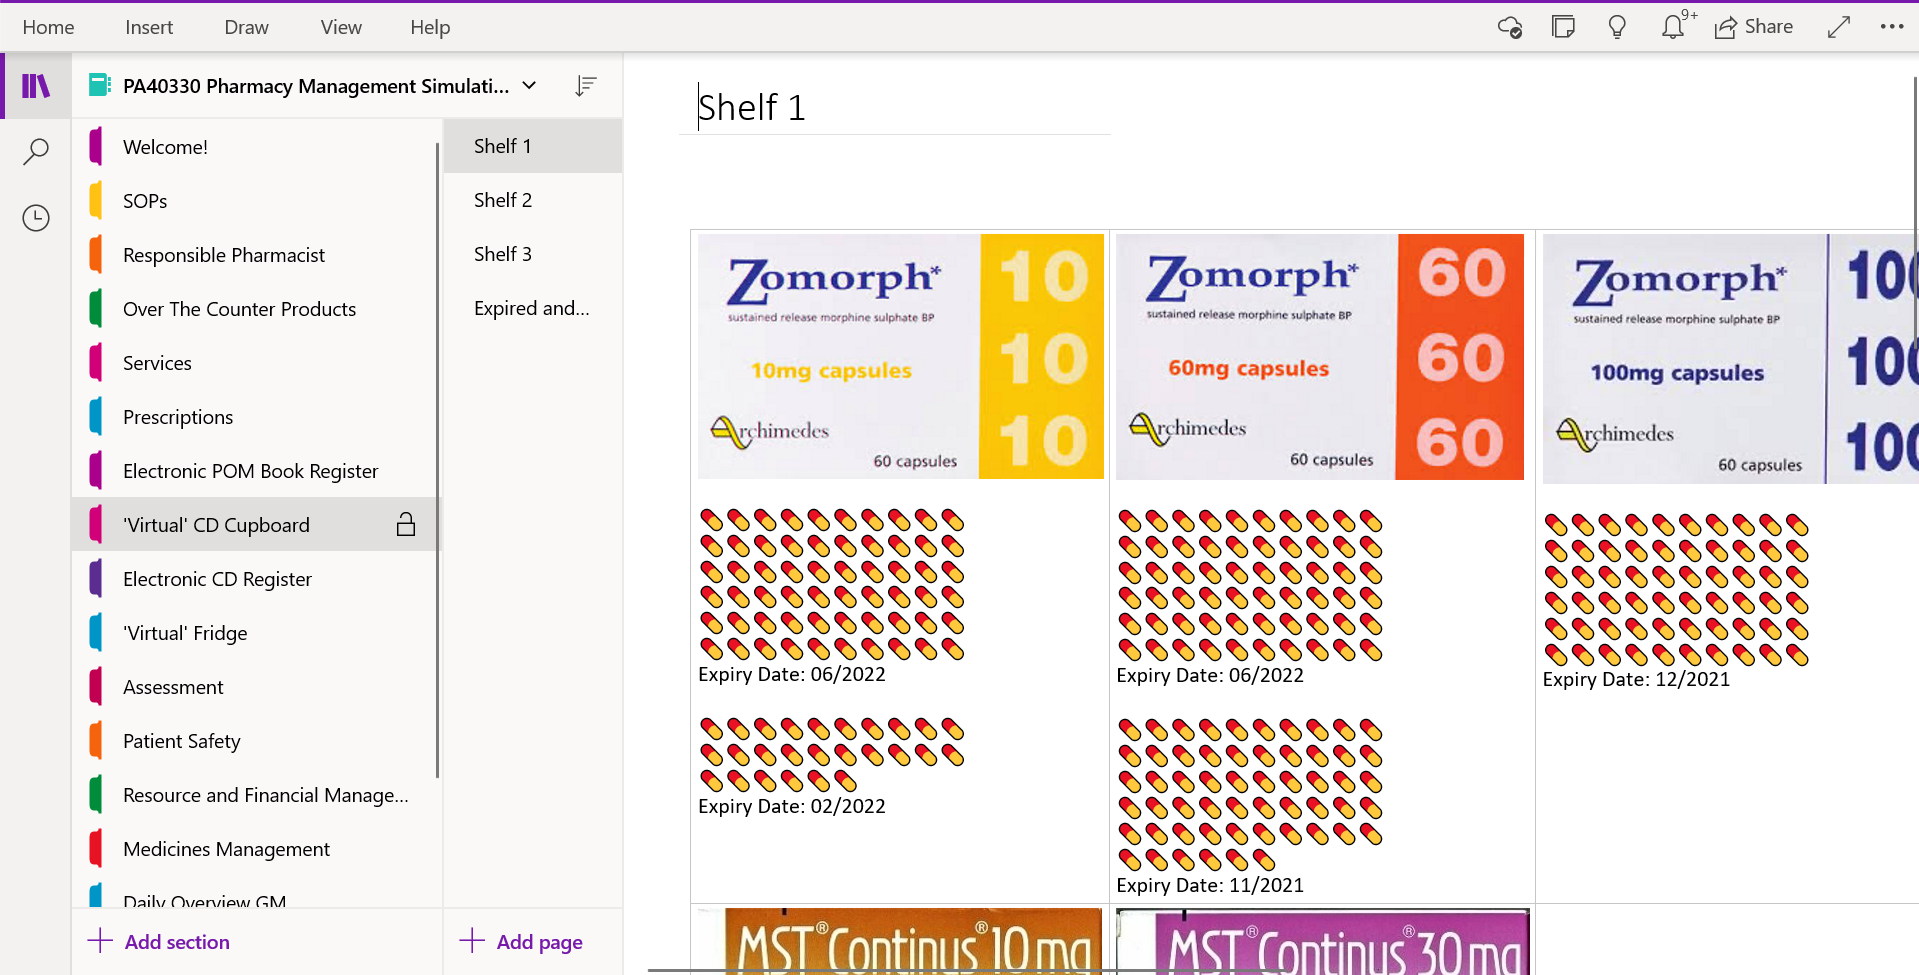The height and width of the screenshot is (975, 1919).
Task: Click the sort pages icon
Action: tap(586, 86)
